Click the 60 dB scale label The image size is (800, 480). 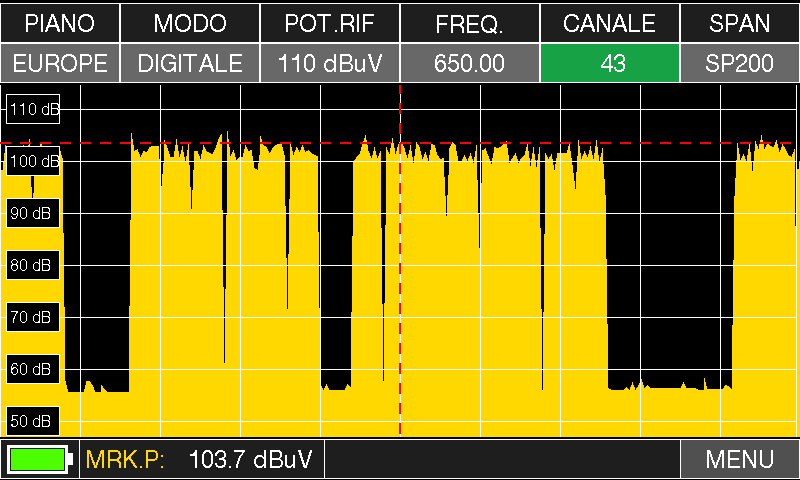click(x=33, y=369)
